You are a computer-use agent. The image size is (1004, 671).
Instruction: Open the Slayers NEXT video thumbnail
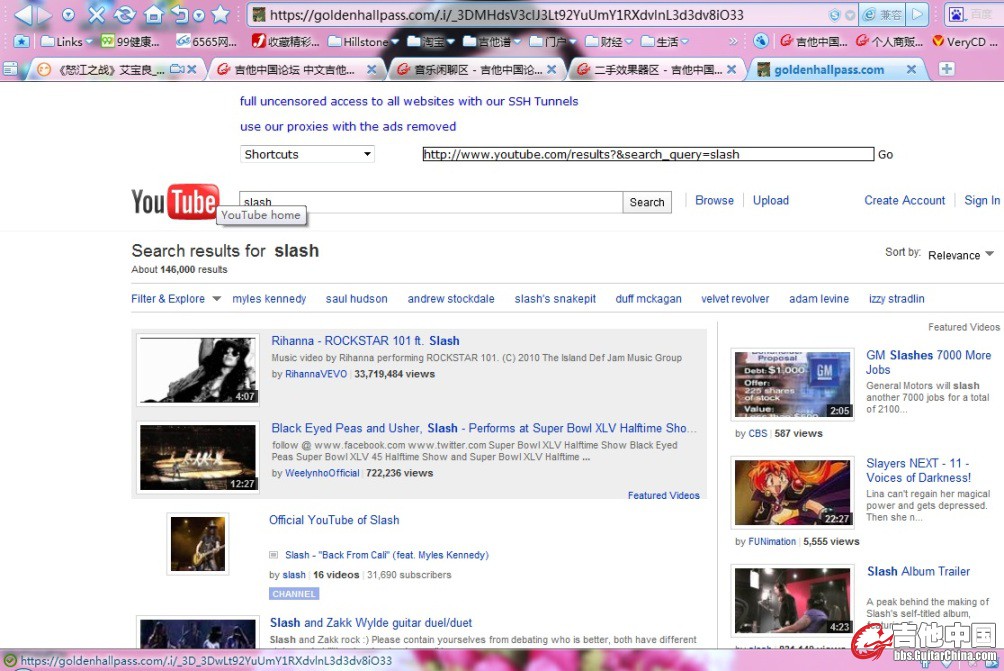pos(793,492)
